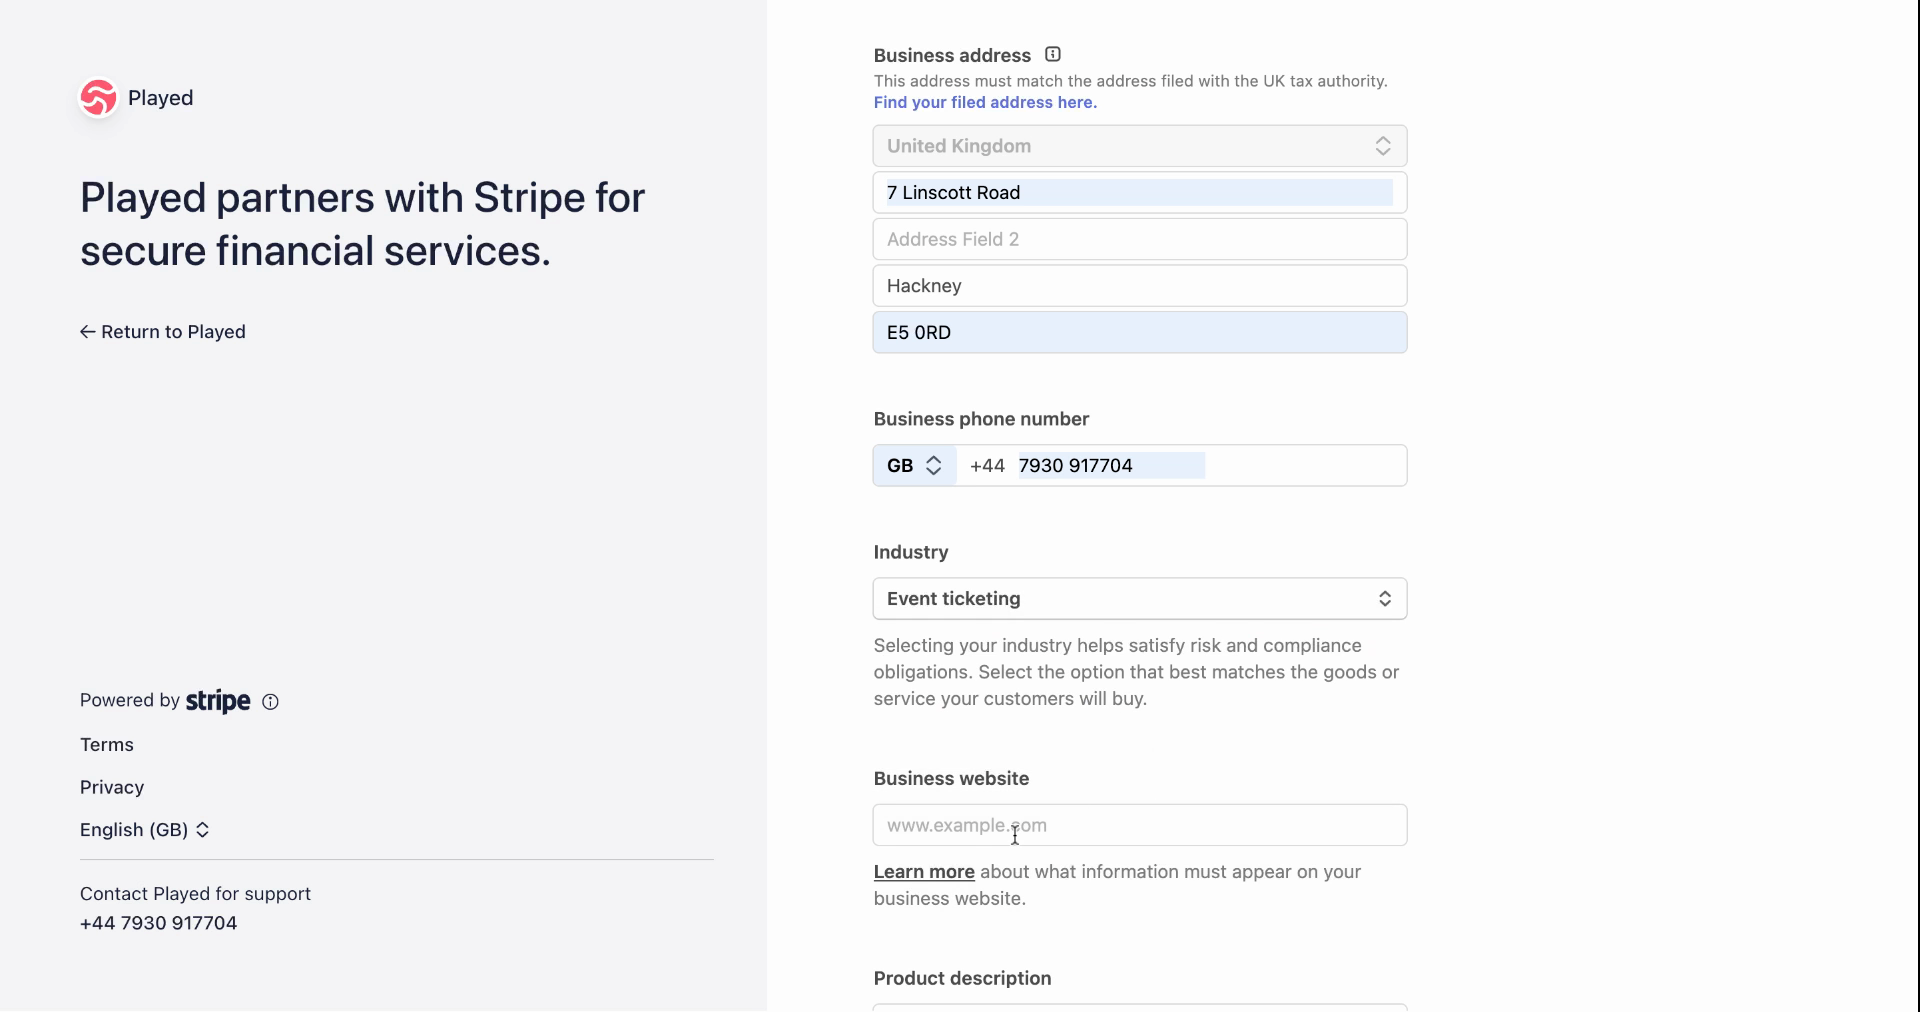Click the +44 dialing prefix

click(x=987, y=466)
